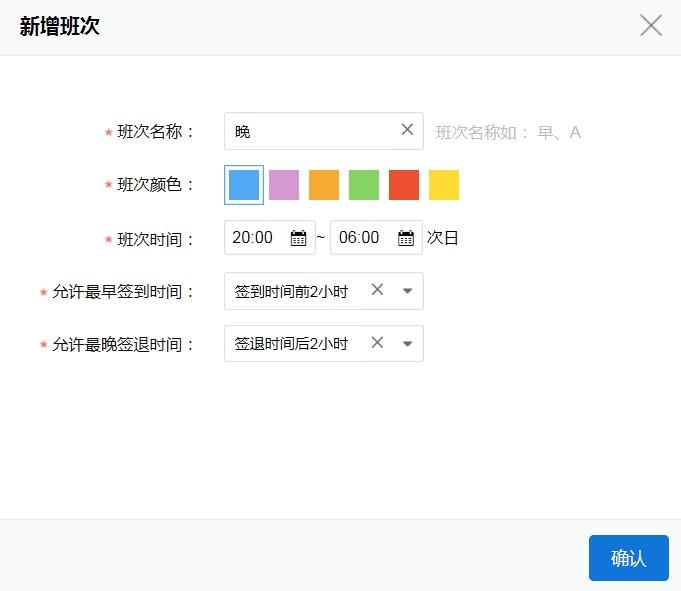Click the 签退时间后2小时 combo box text
Image resolution: width=681 pixels, height=591 pixels.
[292, 344]
